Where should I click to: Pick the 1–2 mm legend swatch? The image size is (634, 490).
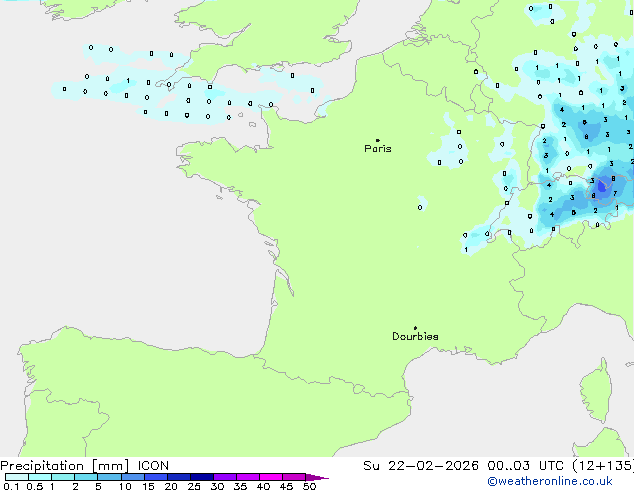point(63,477)
